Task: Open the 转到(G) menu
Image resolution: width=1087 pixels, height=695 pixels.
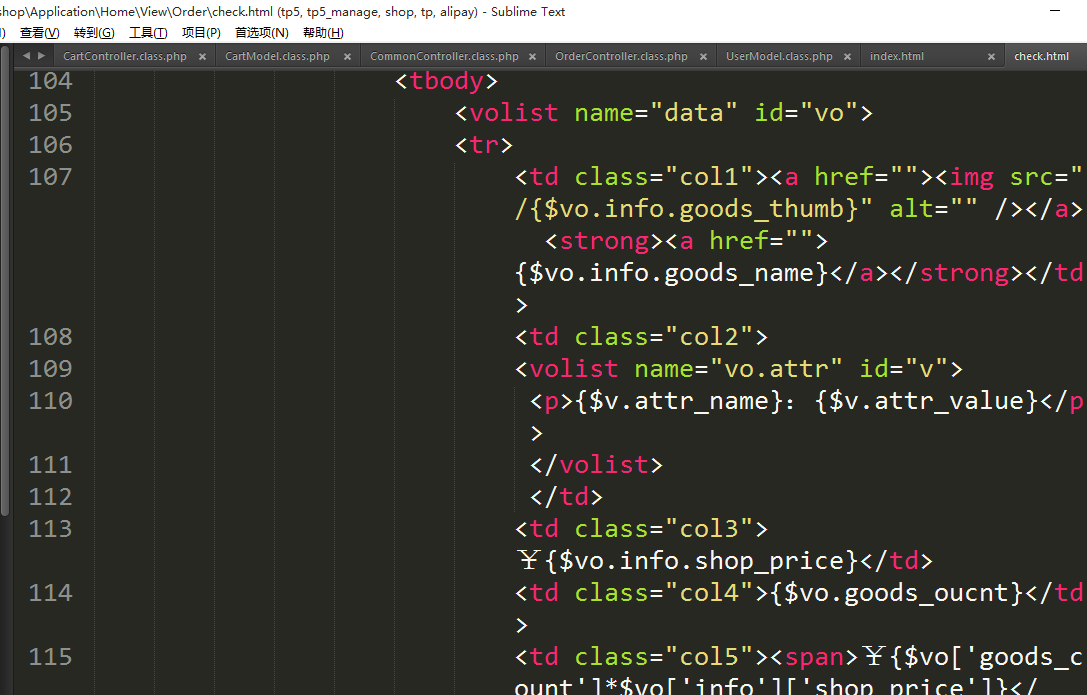Action: point(94,33)
